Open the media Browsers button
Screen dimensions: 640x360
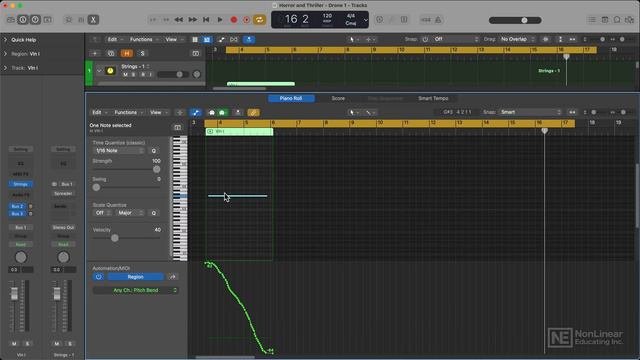click(630, 20)
